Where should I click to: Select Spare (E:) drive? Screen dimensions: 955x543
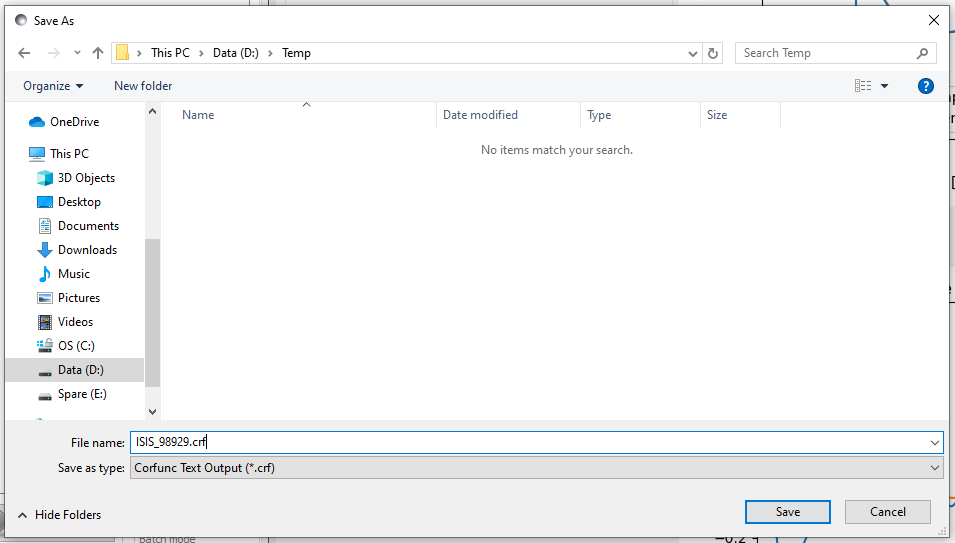[82, 394]
